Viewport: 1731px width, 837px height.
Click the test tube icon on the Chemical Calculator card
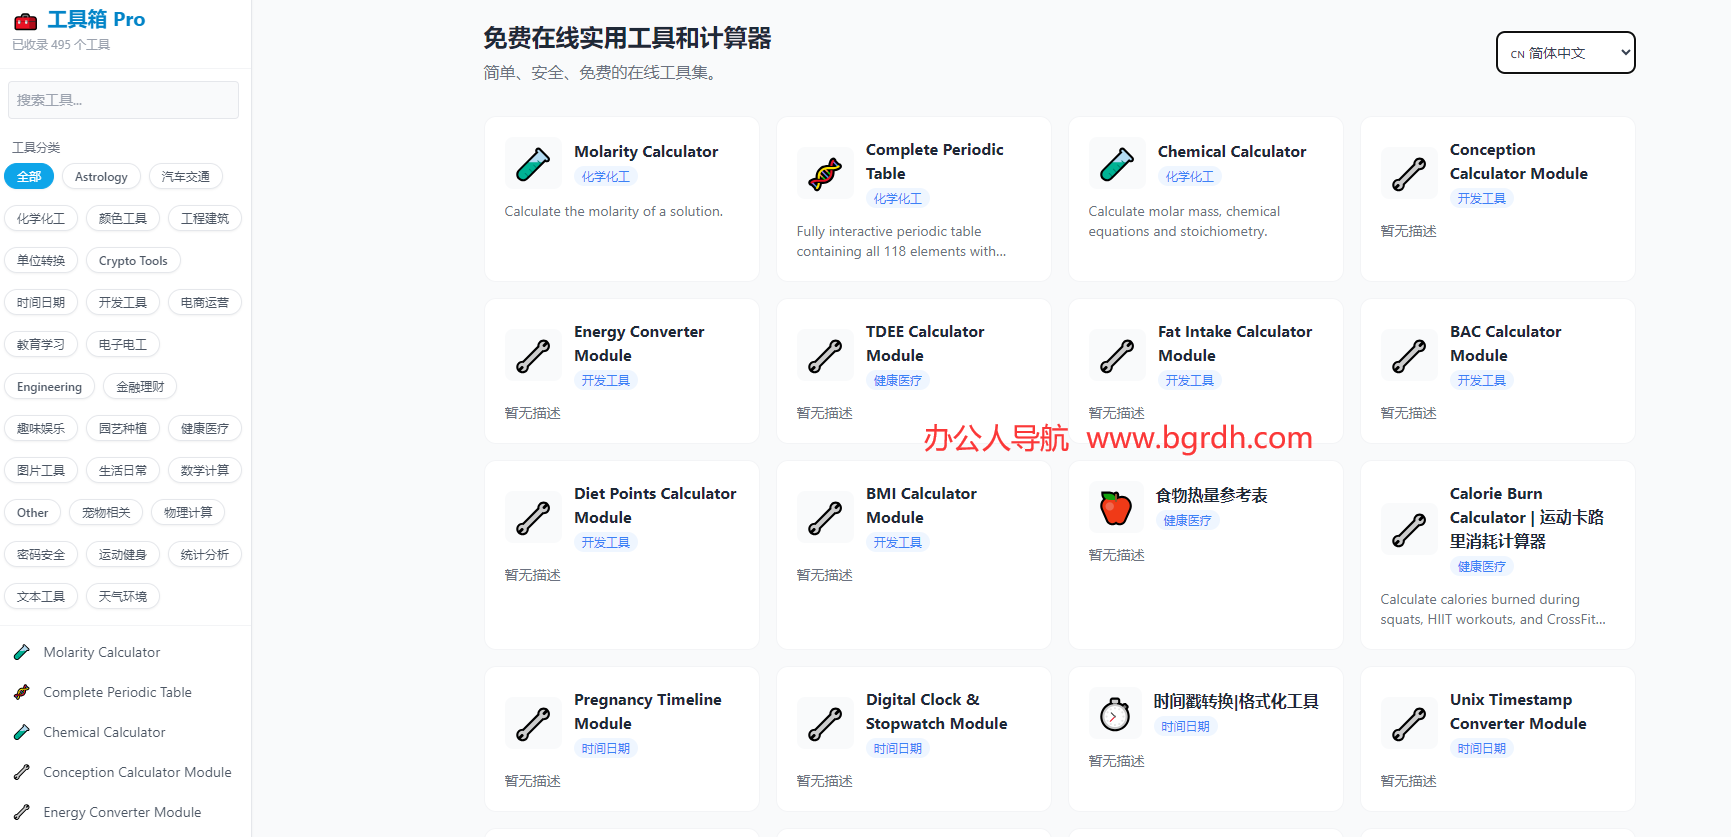coord(1117,163)
